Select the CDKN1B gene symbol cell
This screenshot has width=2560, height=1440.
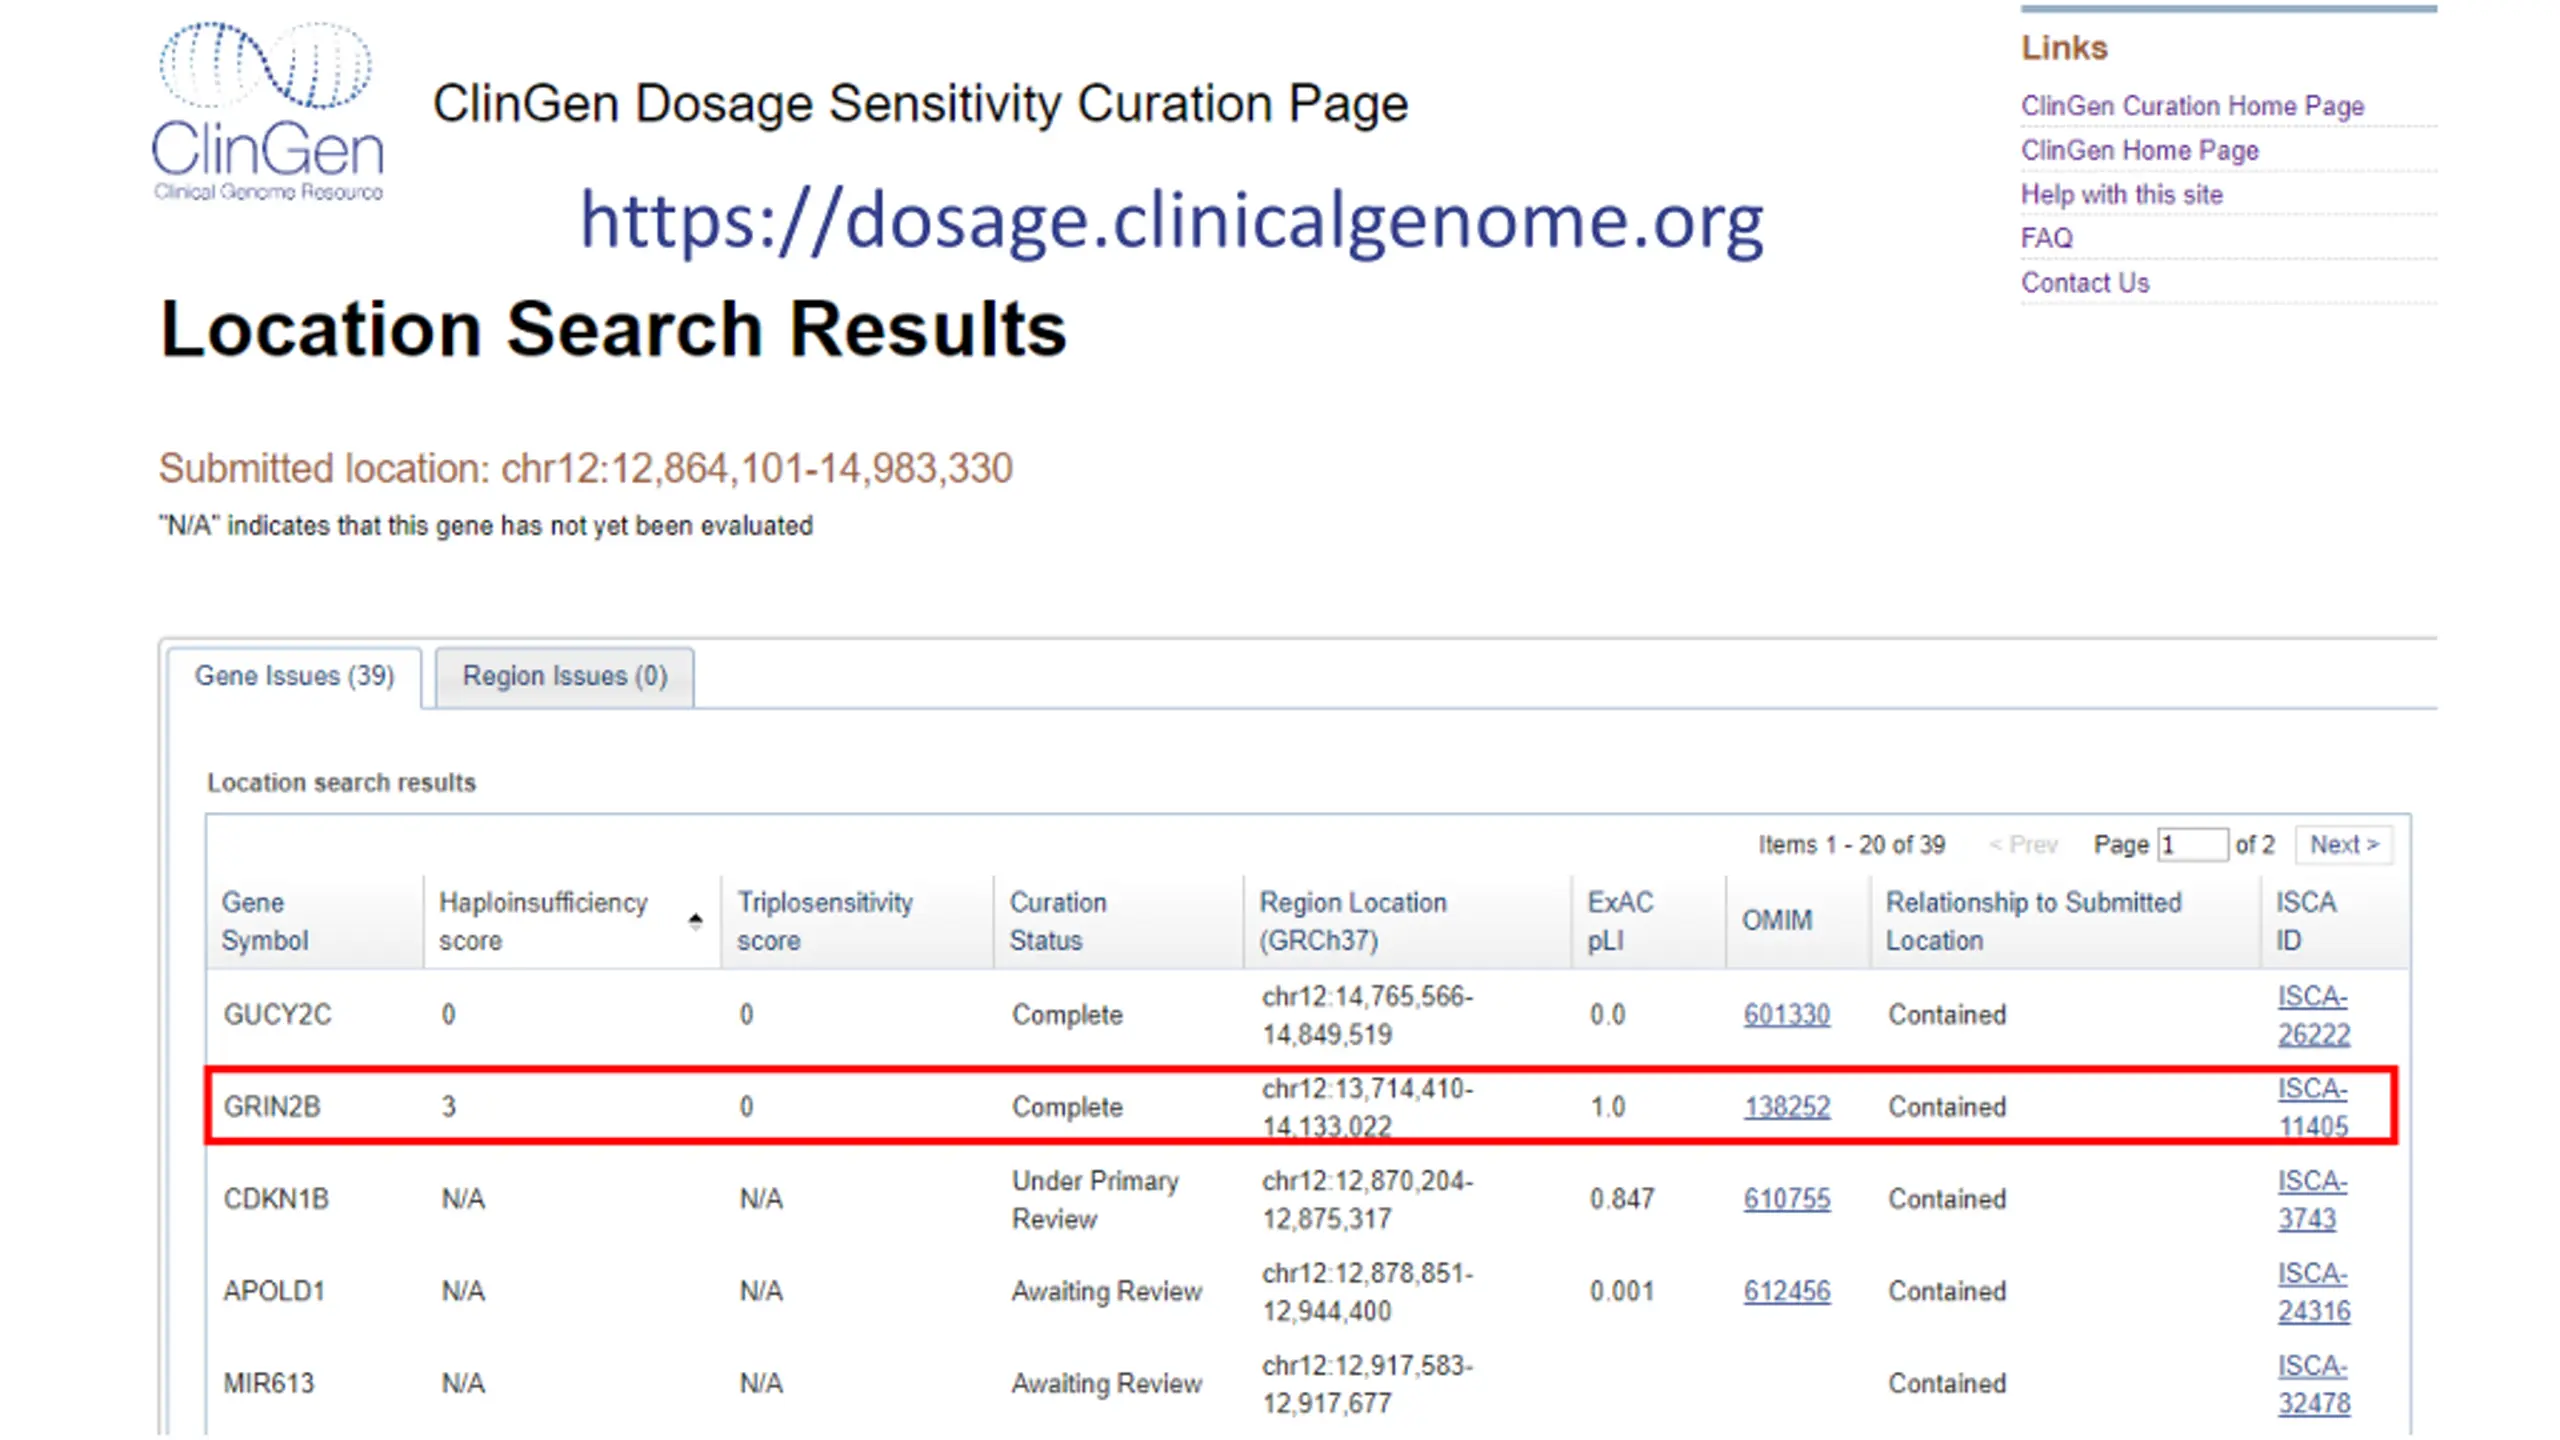click(x=275, y=1199)
